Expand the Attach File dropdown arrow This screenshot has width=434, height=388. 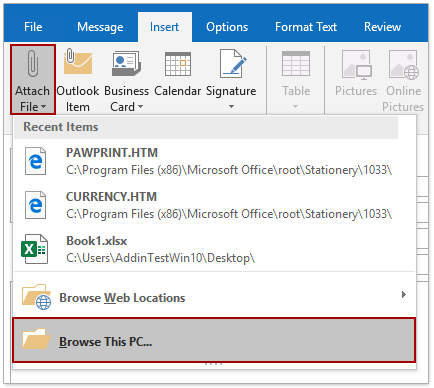(x=43, y=107)
